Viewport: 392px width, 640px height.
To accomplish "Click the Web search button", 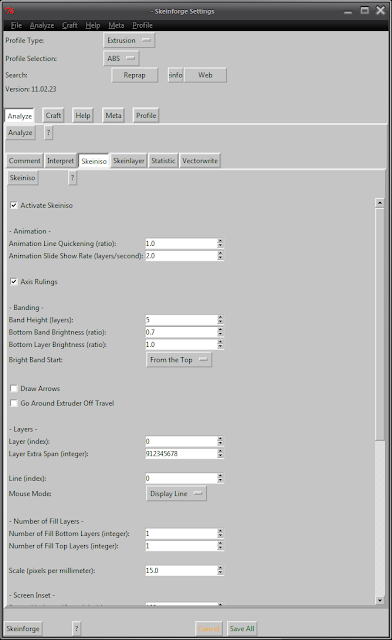I will pyautogui.click(x=205, y=75).
